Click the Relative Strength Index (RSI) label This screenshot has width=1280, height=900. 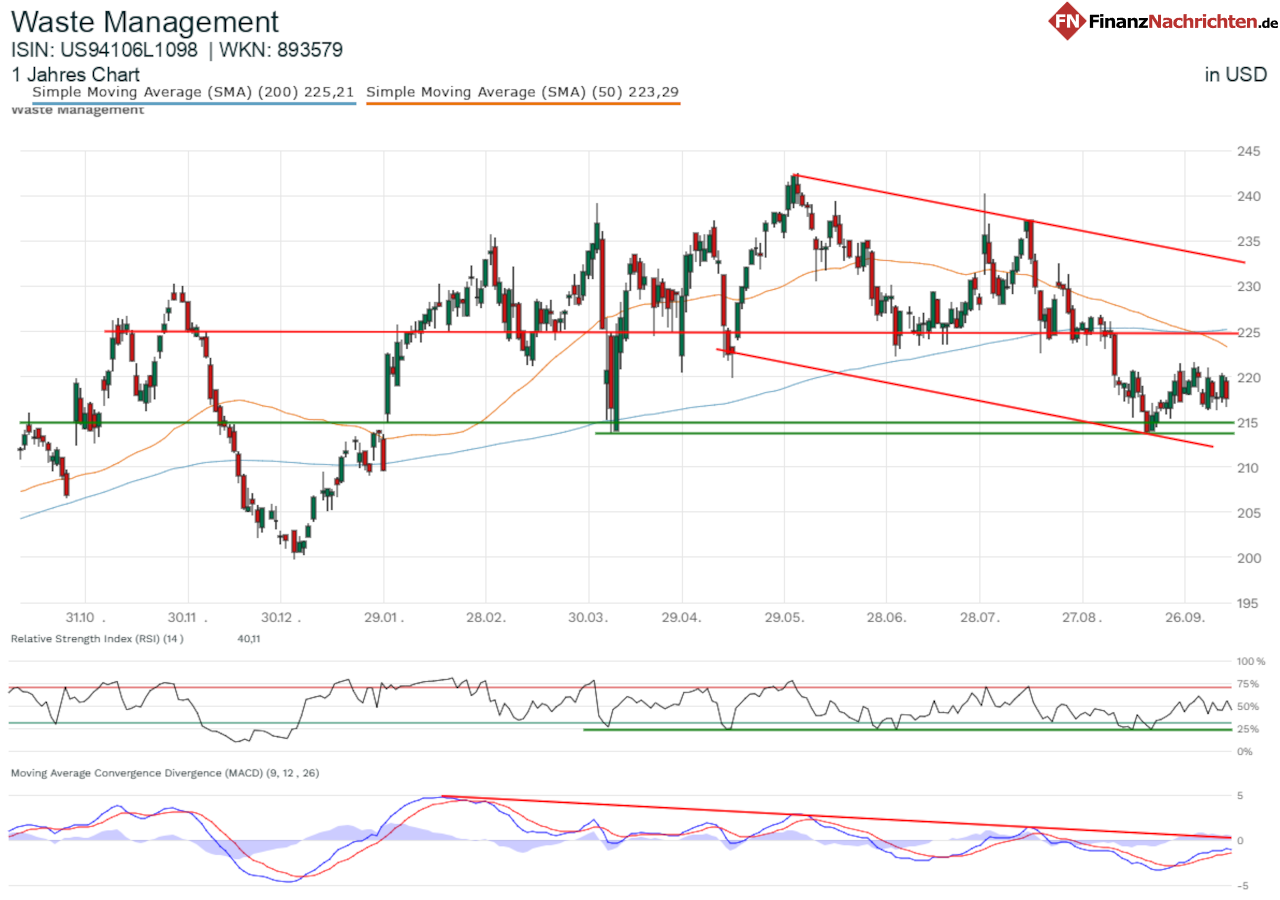(x=97, y=638)
